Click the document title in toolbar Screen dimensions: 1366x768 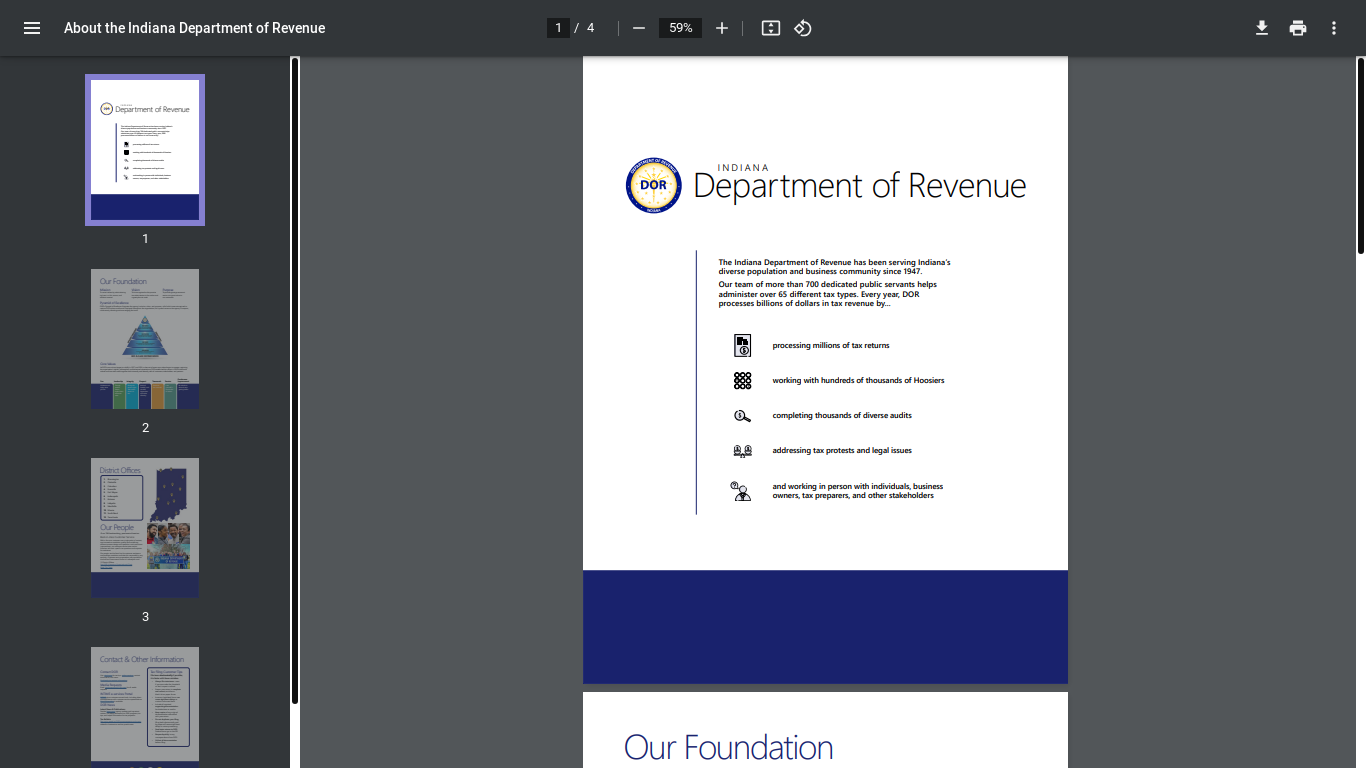click(194, 28)
